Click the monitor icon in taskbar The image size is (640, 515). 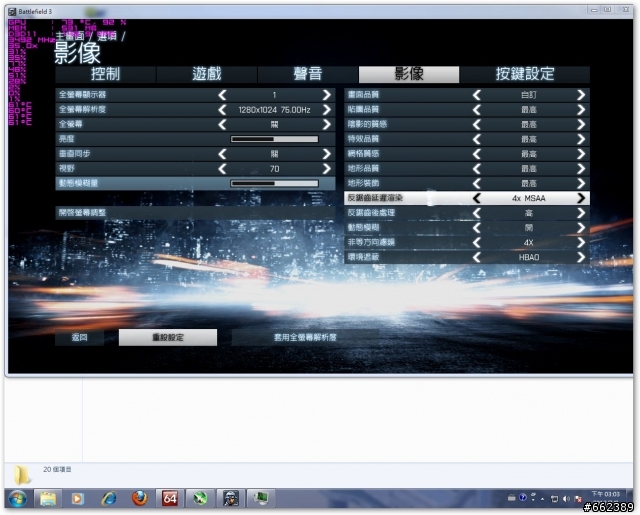point(261,498)
